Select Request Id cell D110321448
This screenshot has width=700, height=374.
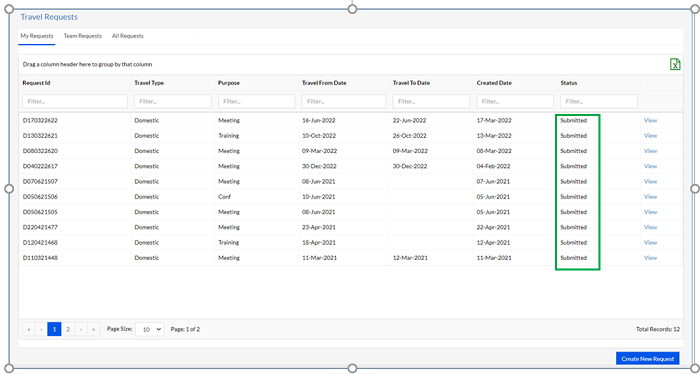tap(40, 258)
